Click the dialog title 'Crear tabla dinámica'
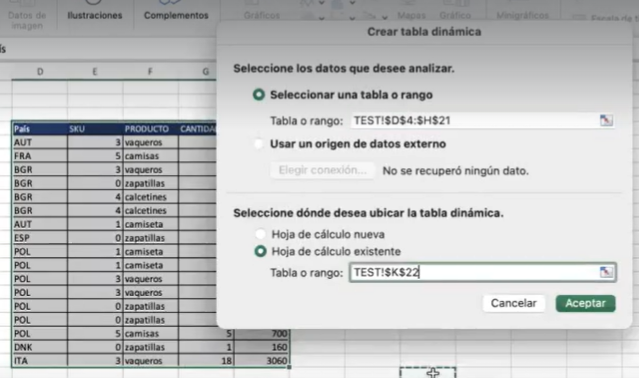639x378 pixels. pyautogui.click(x=424, y=32)
